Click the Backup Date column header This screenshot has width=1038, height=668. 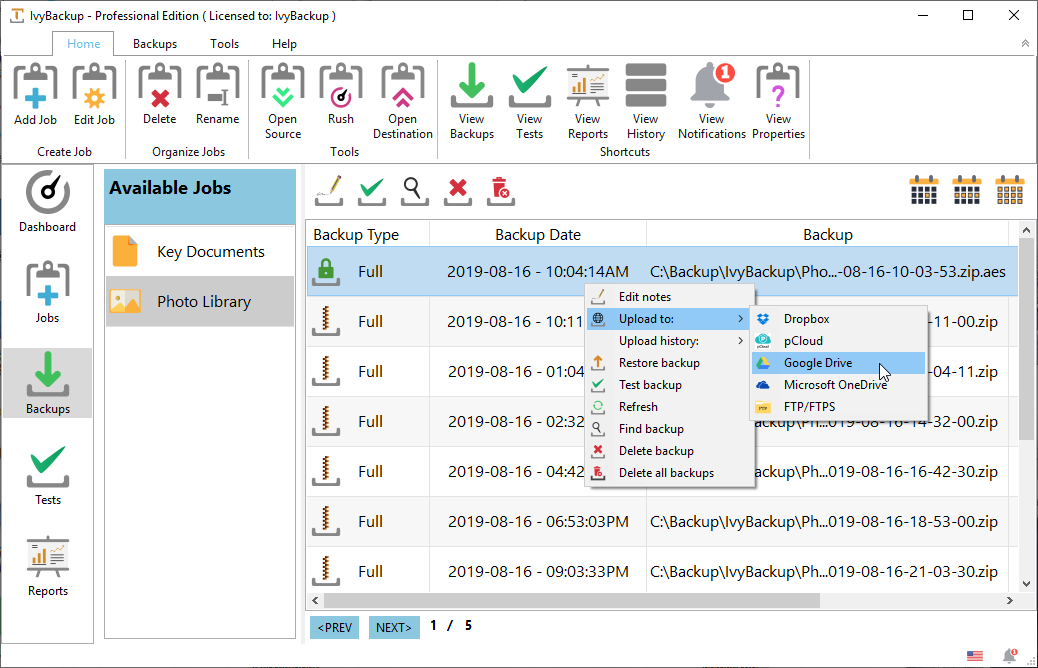pos(538,235)
